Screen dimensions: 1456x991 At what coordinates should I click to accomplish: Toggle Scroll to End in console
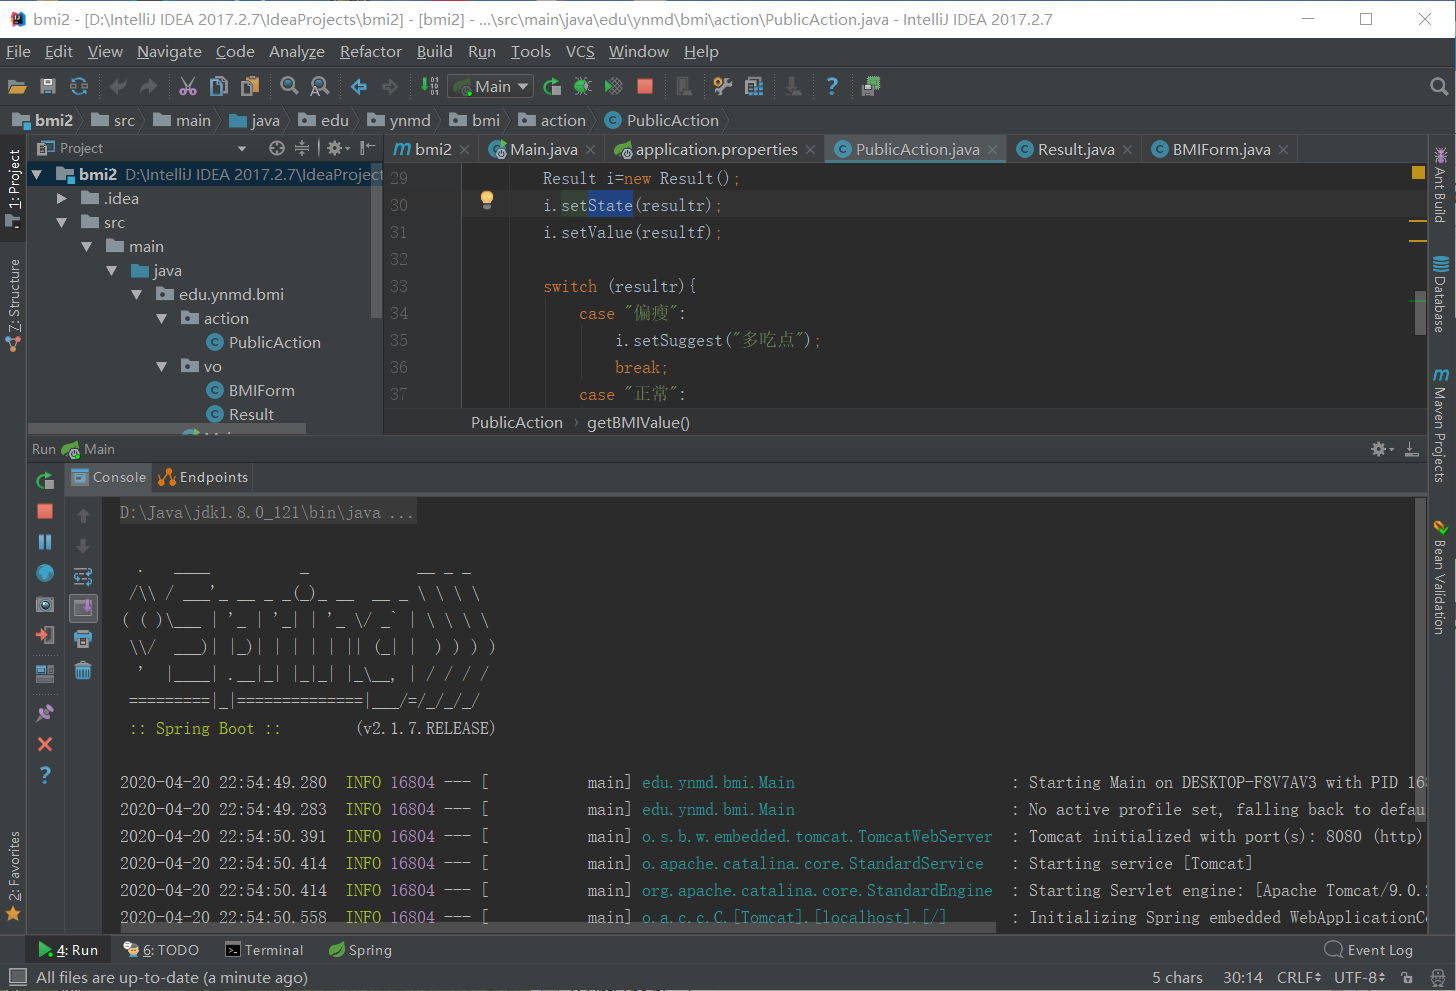[x=83, y=607]
